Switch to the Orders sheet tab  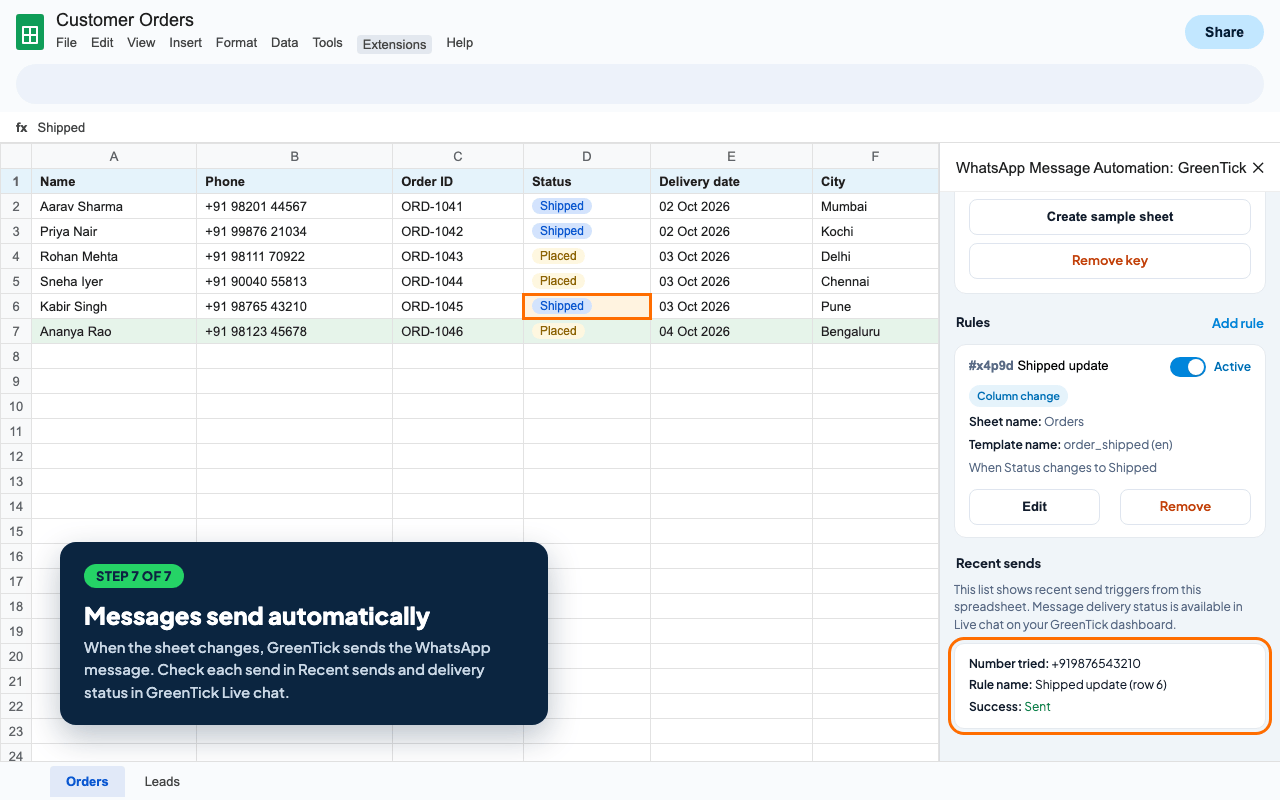click(87, 781)
